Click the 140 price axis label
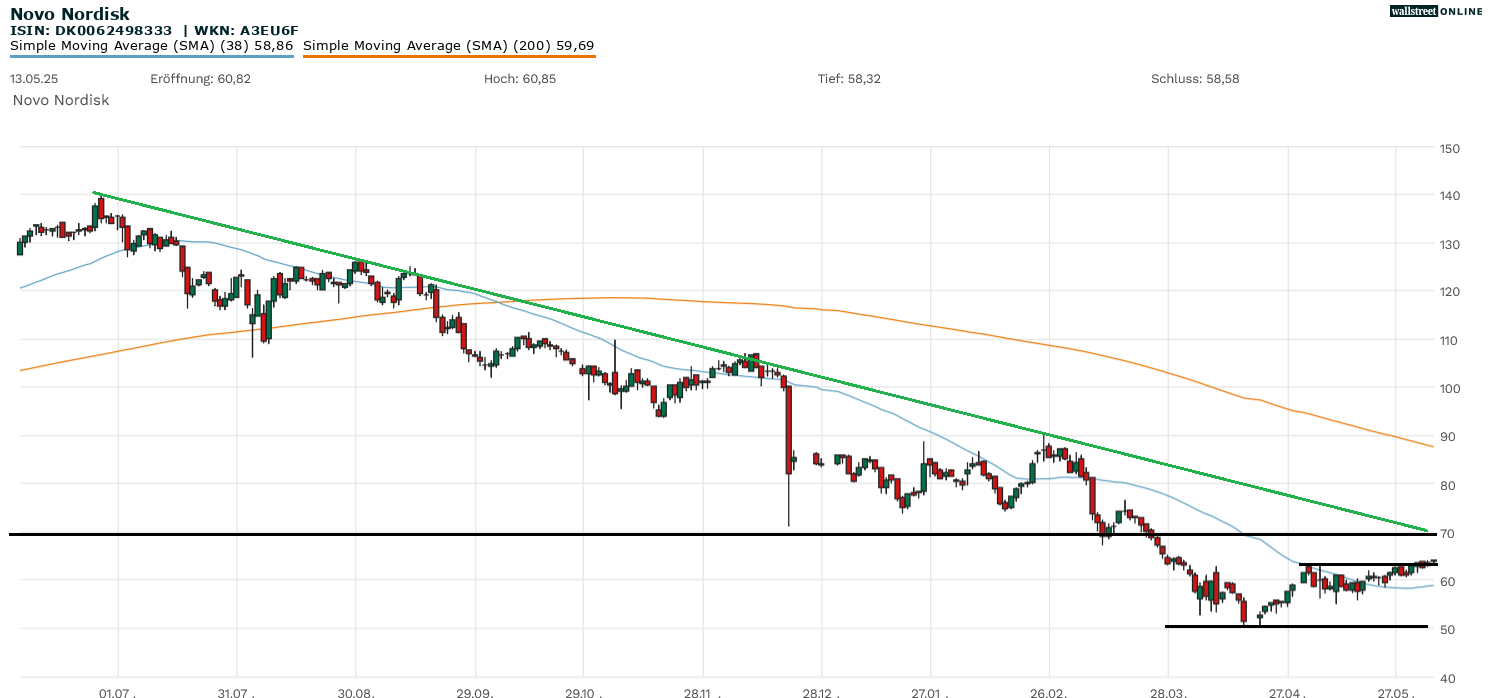 [x=1449, y=196]
